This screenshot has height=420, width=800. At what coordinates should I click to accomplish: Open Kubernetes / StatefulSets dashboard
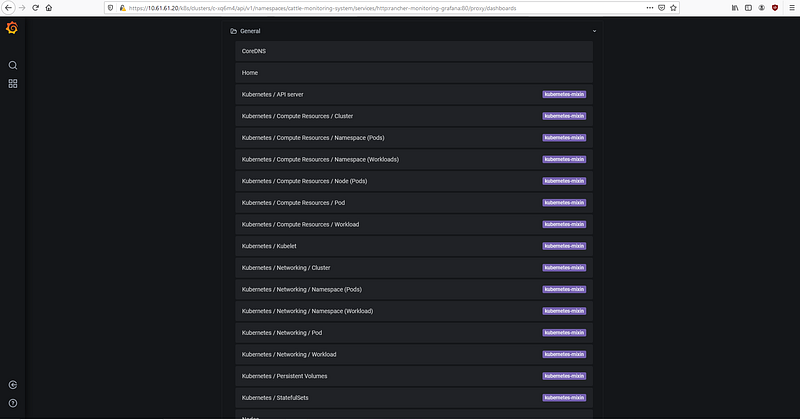pyautogui.click(x=414, y=398)
